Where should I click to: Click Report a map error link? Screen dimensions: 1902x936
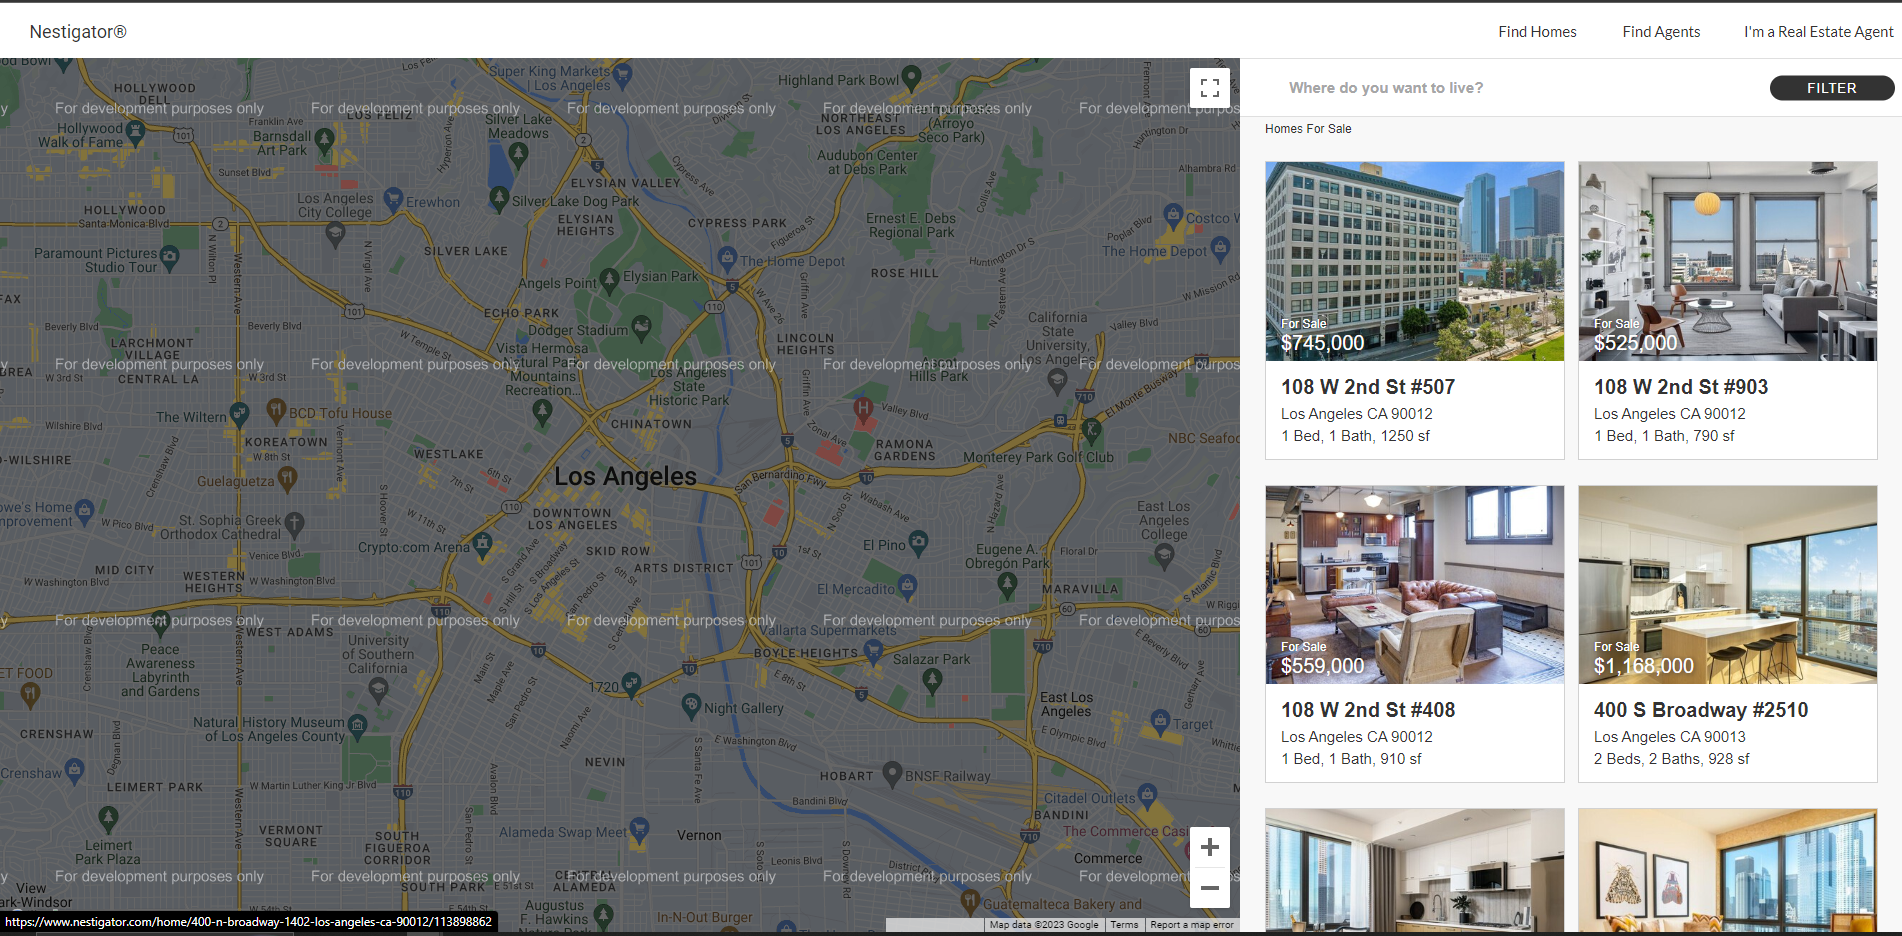click(x=1192, y=925)
